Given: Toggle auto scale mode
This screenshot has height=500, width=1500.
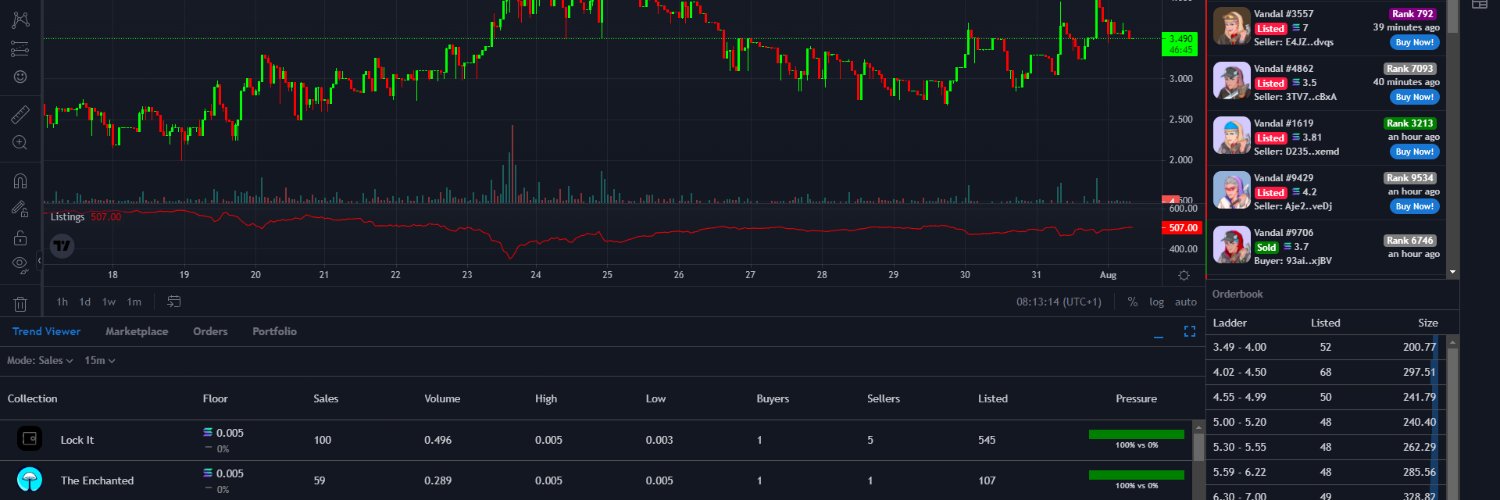Looking at the screenshot, I should 1185,301.
